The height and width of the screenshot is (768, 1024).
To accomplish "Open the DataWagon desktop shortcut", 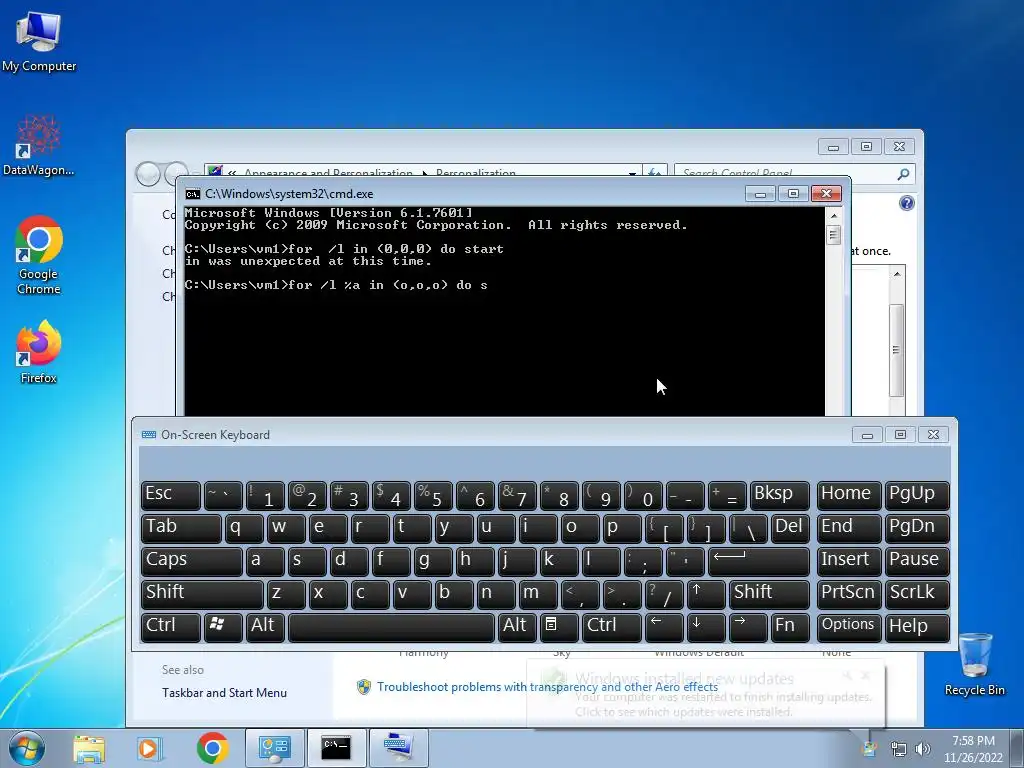I will [x=39, y=145].
